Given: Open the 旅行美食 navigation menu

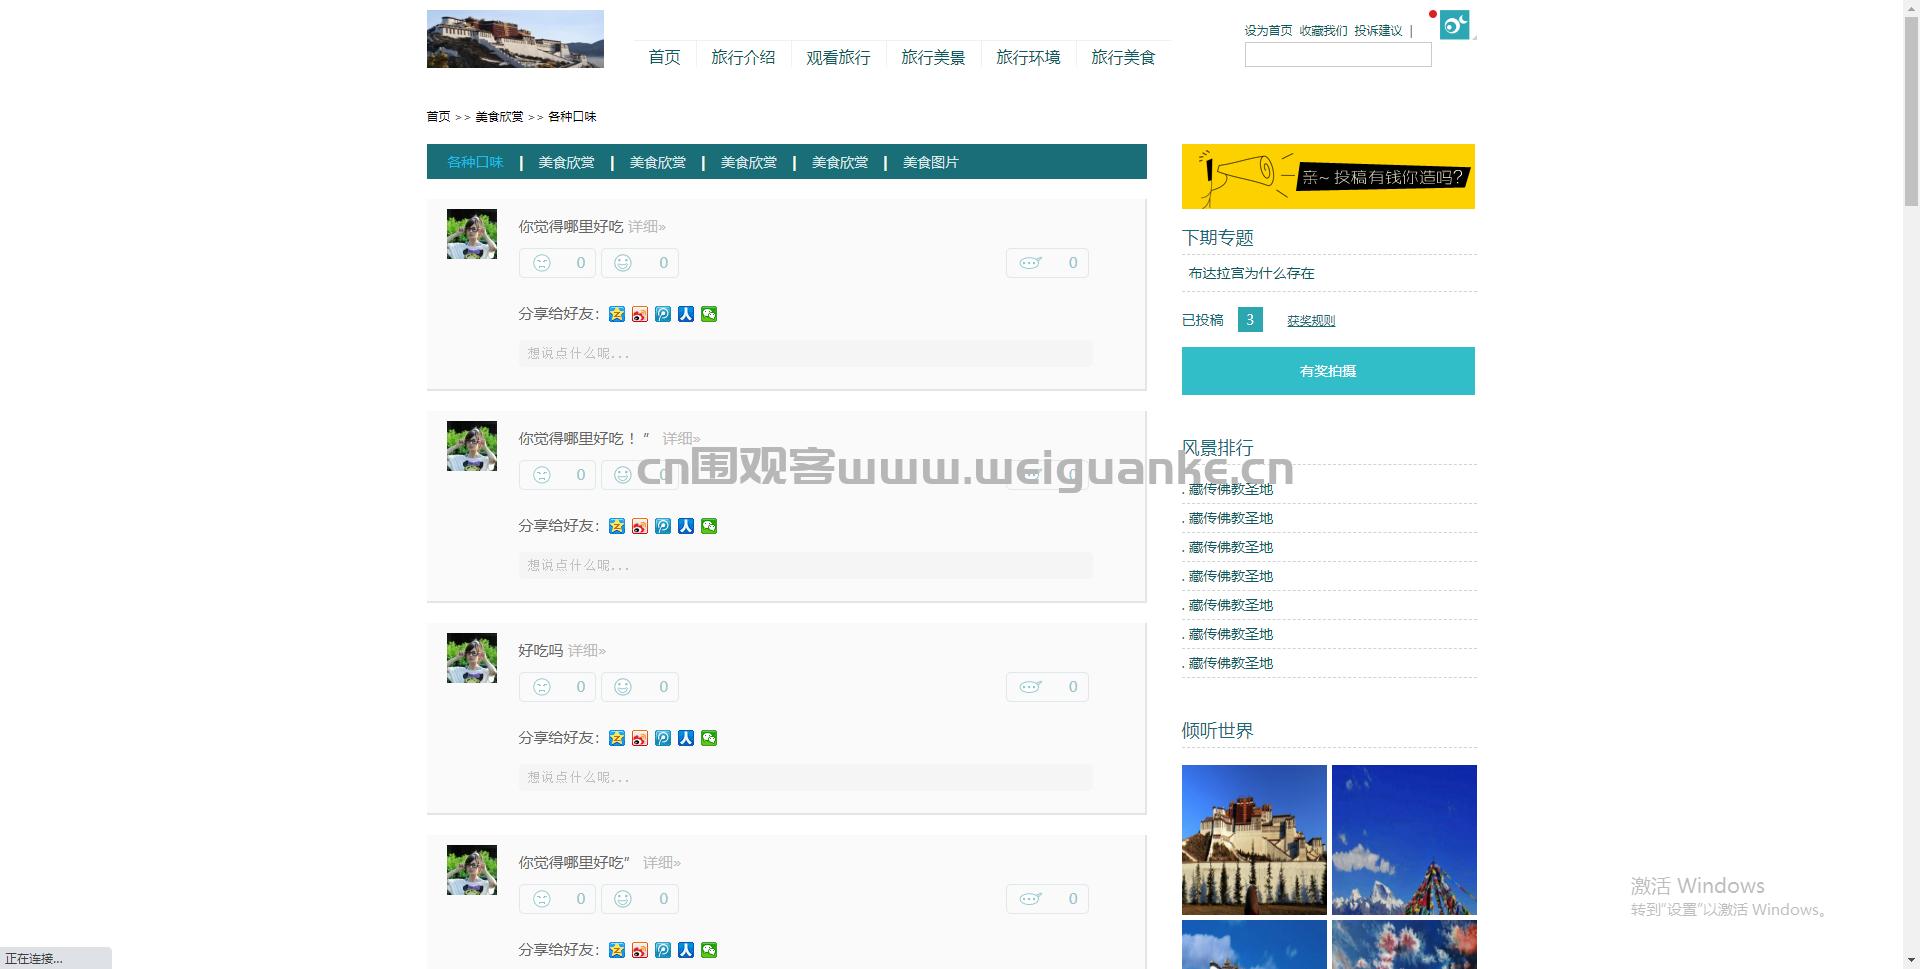Looking at the screenshot, I should pos(1123,57).
